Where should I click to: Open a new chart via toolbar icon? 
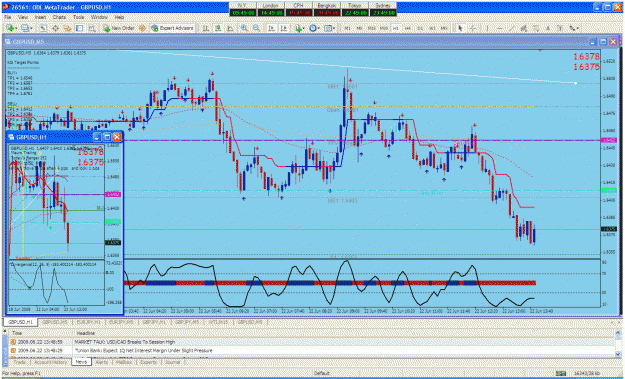[10, 28]
